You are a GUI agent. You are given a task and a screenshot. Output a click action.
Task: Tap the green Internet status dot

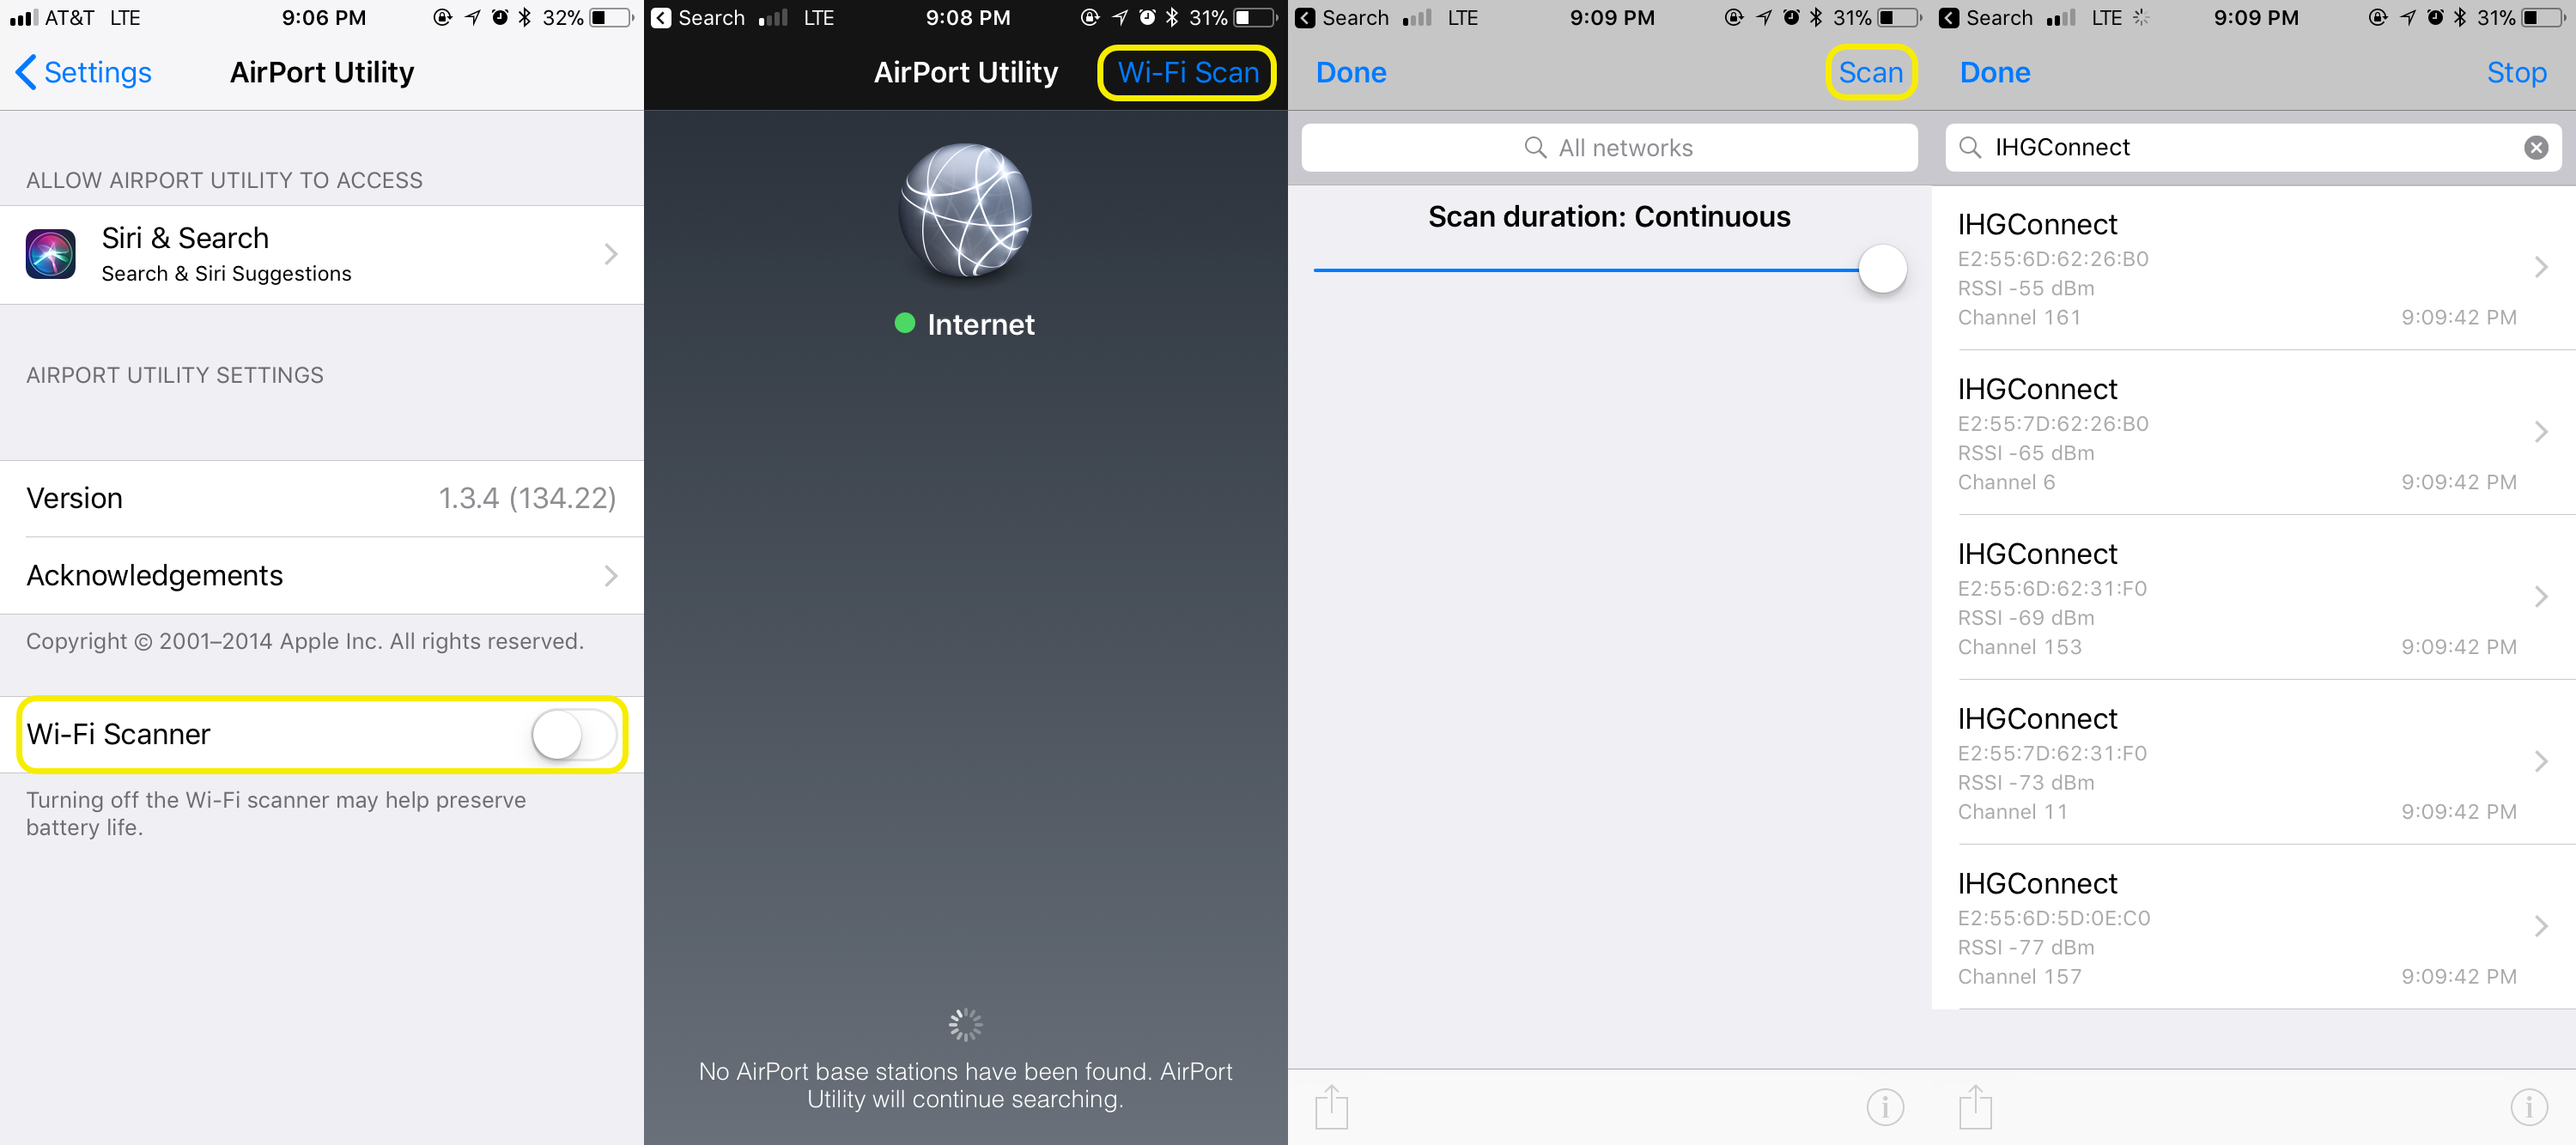pyautogui.click(x=905, y=323)
